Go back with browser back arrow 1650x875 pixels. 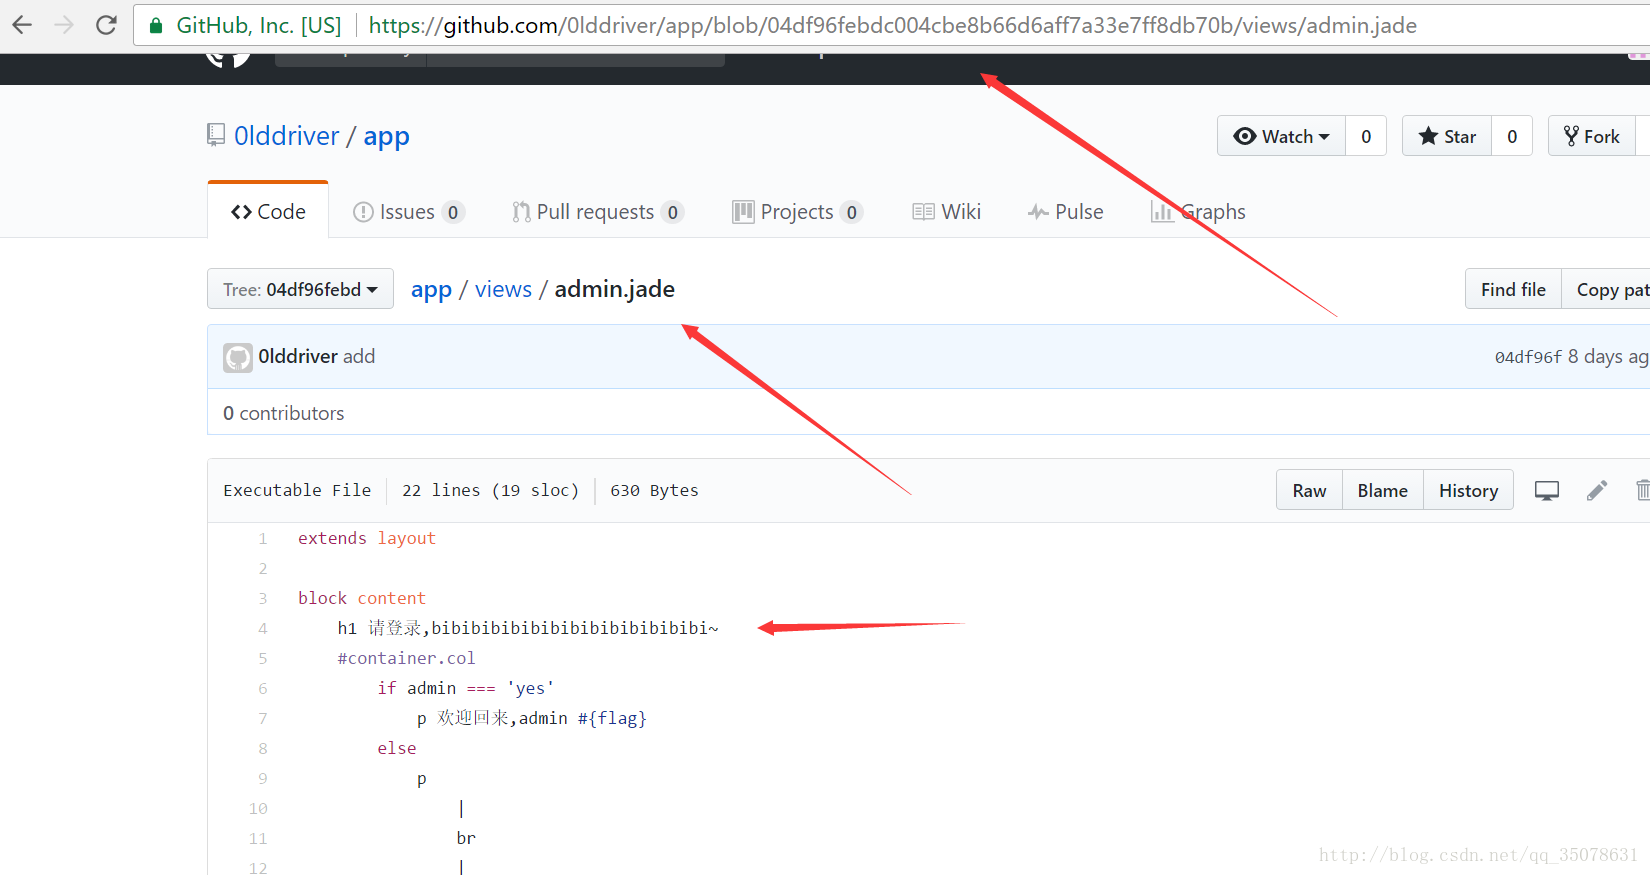coord(22,25)
